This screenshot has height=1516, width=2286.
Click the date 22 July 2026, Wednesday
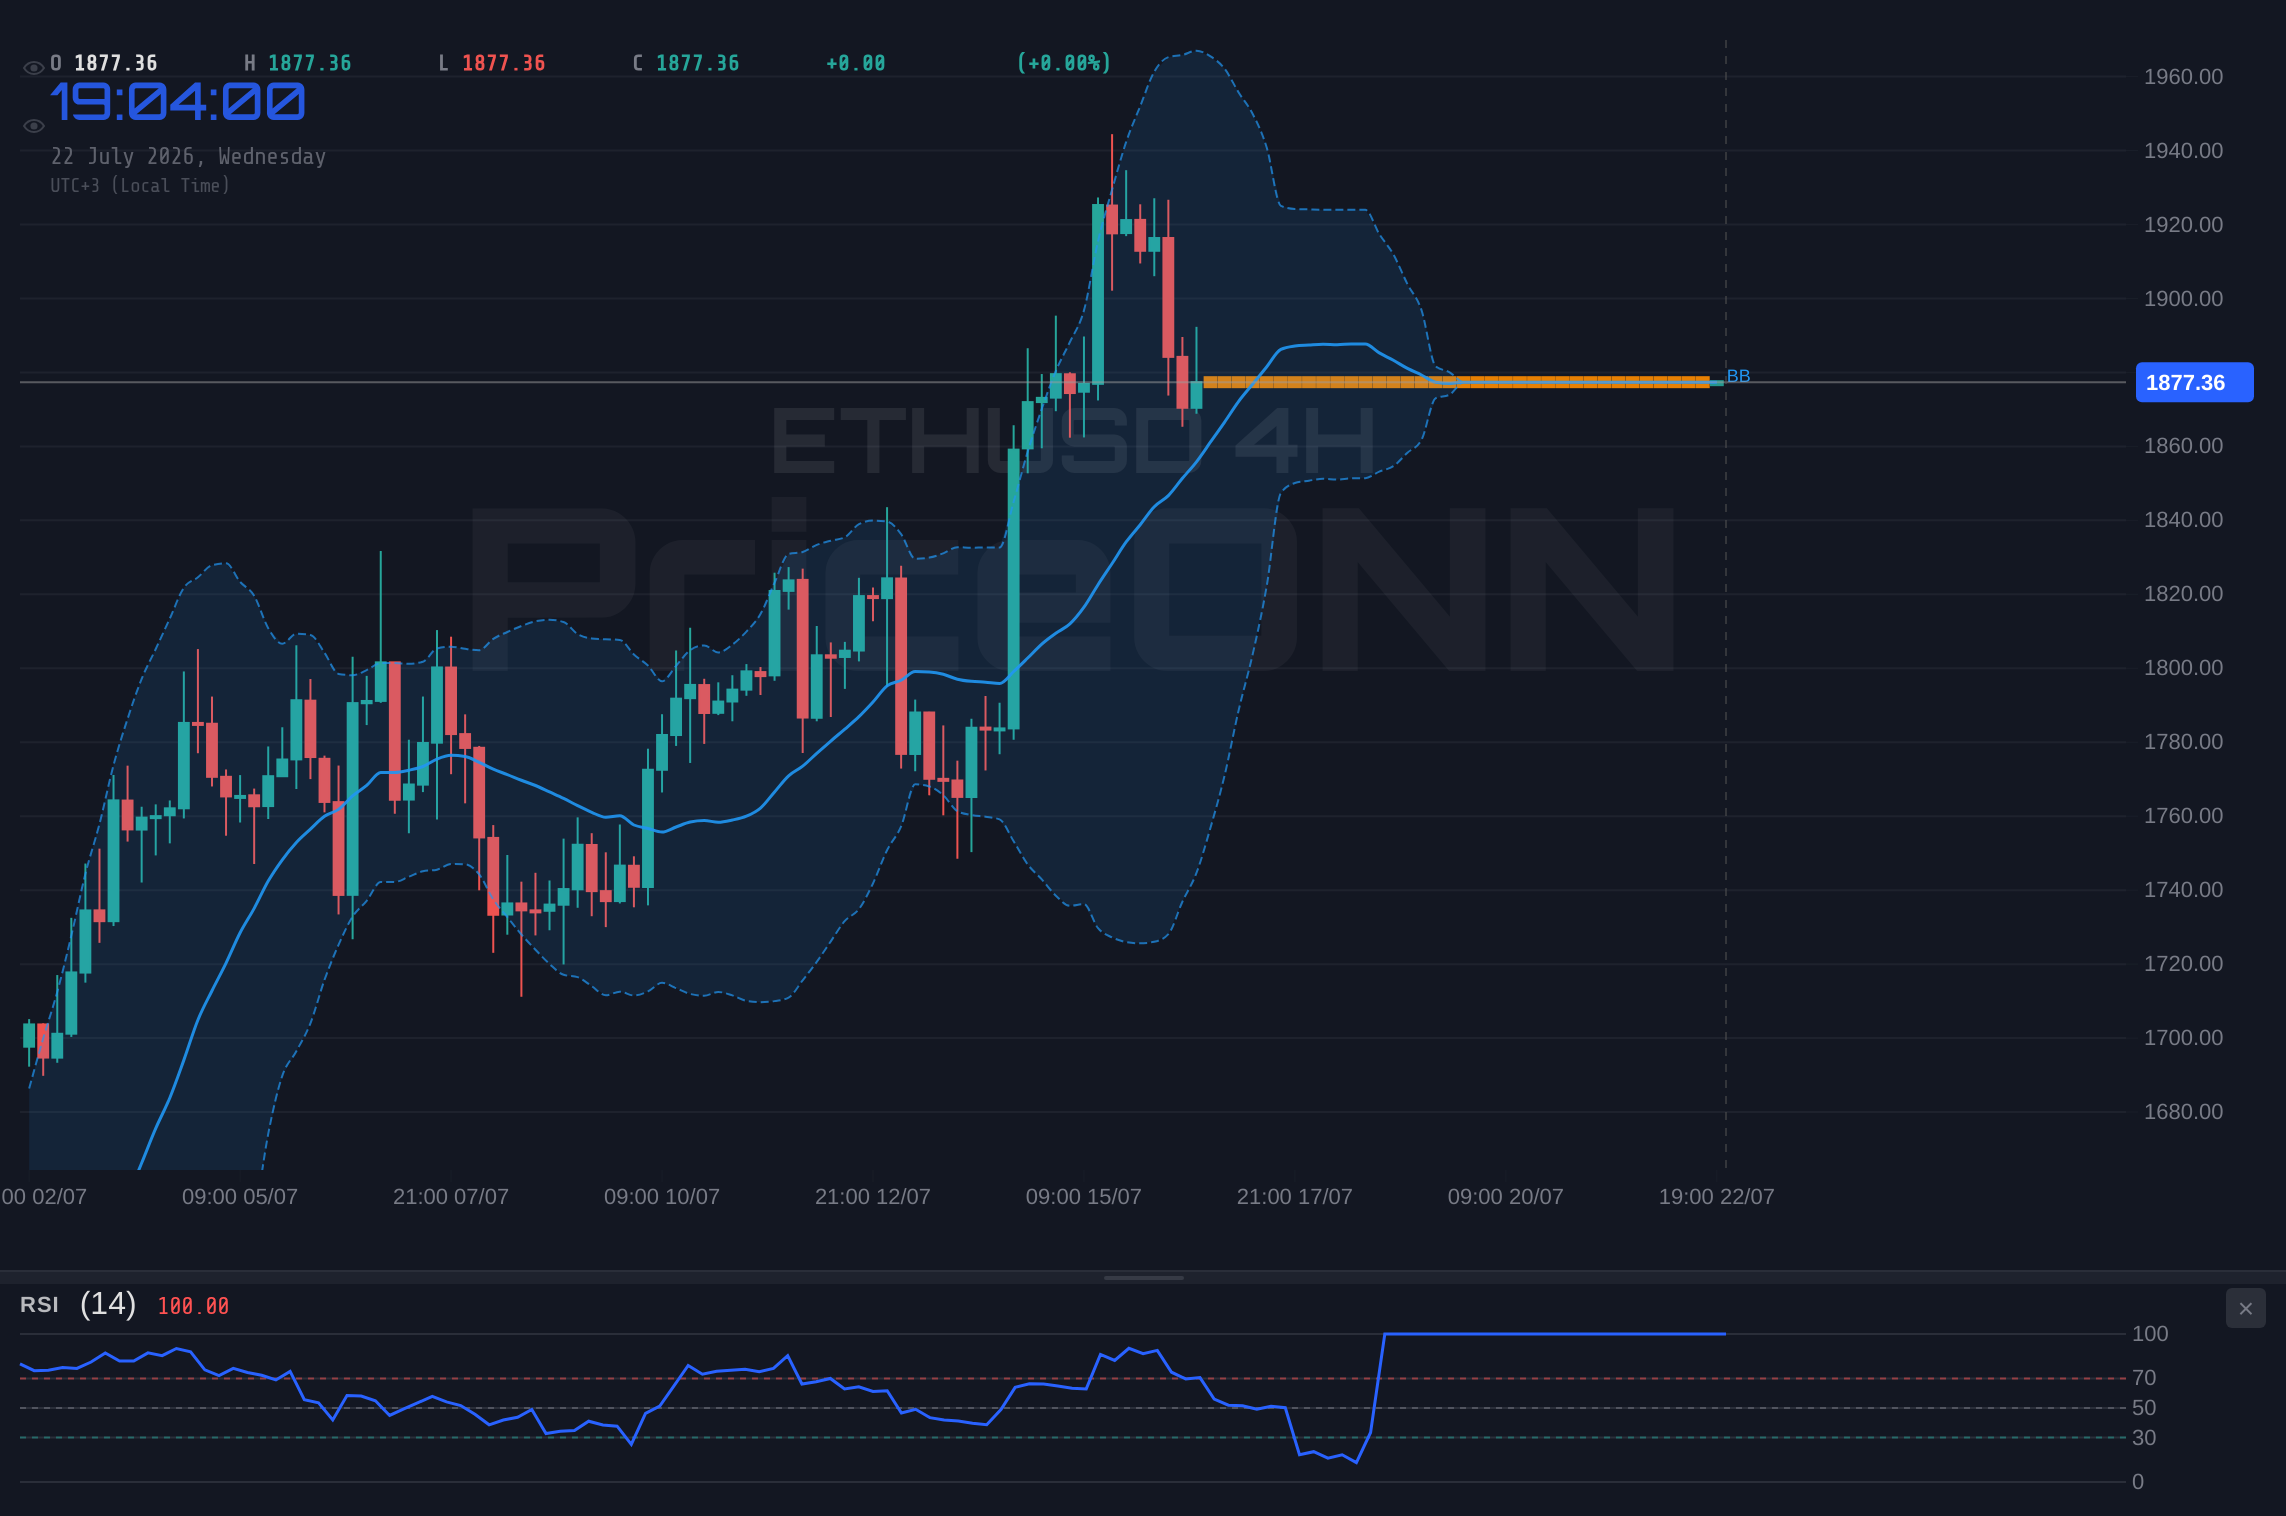(188, 156)
